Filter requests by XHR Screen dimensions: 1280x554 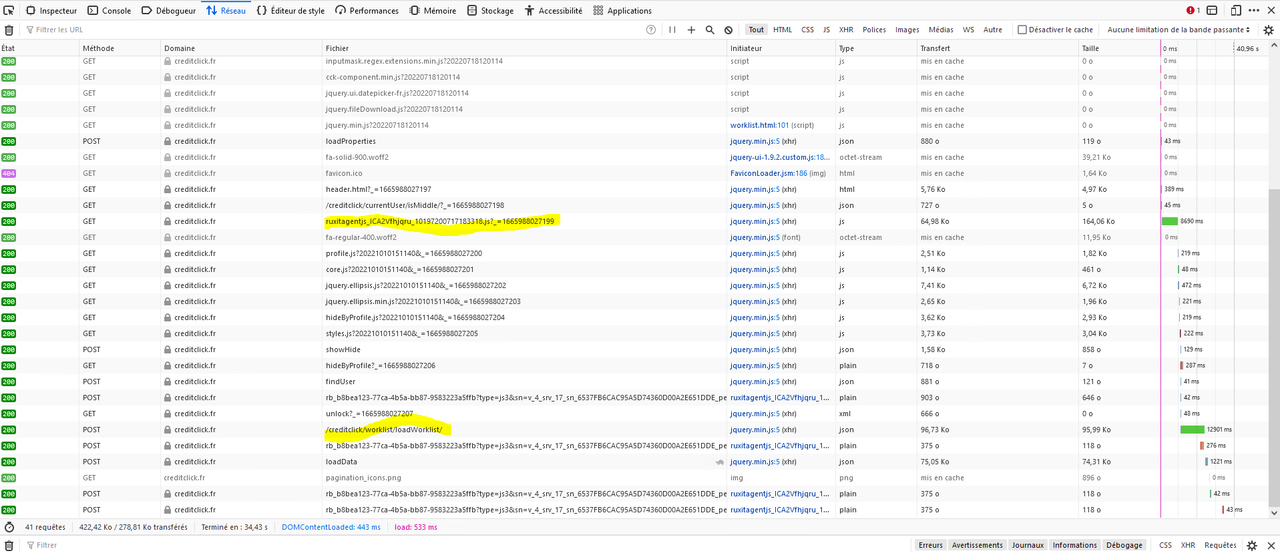(x=846, y=30)
